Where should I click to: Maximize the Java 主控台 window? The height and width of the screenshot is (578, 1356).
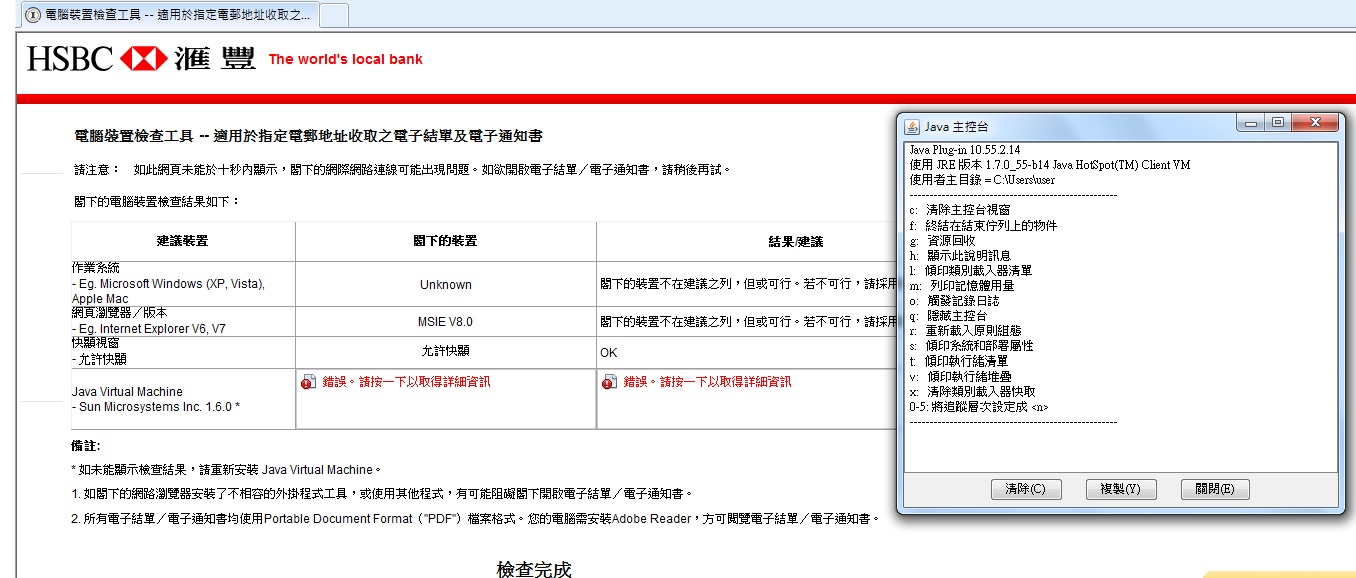(x=1277, y=123)
